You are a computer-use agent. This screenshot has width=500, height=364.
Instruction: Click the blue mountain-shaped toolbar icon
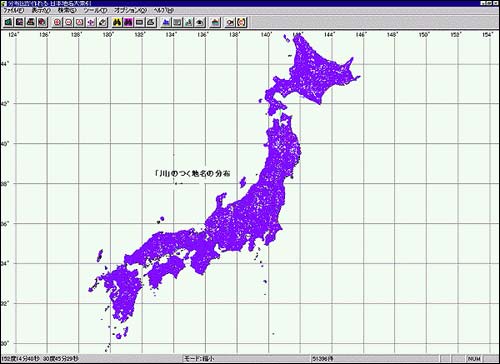pyautogui.click(x=166, y=22)
